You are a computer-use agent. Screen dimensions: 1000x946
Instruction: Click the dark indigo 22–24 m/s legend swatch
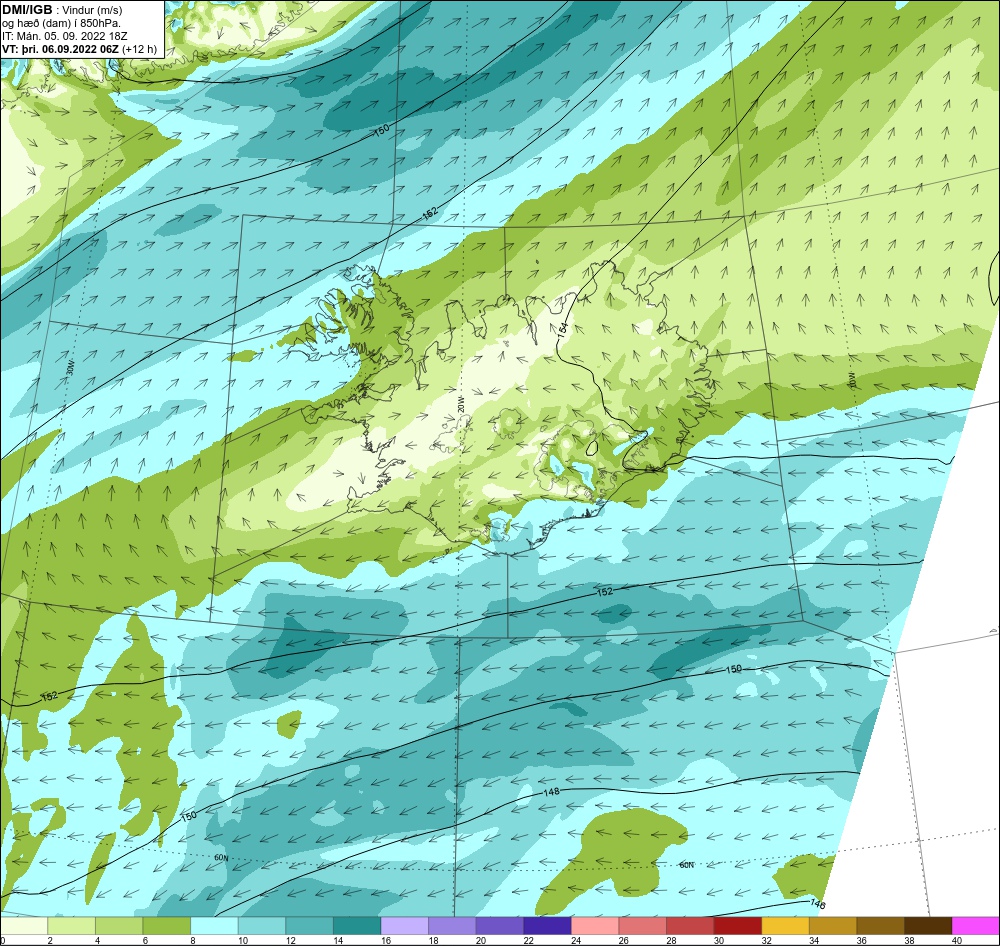coord(547,926)
